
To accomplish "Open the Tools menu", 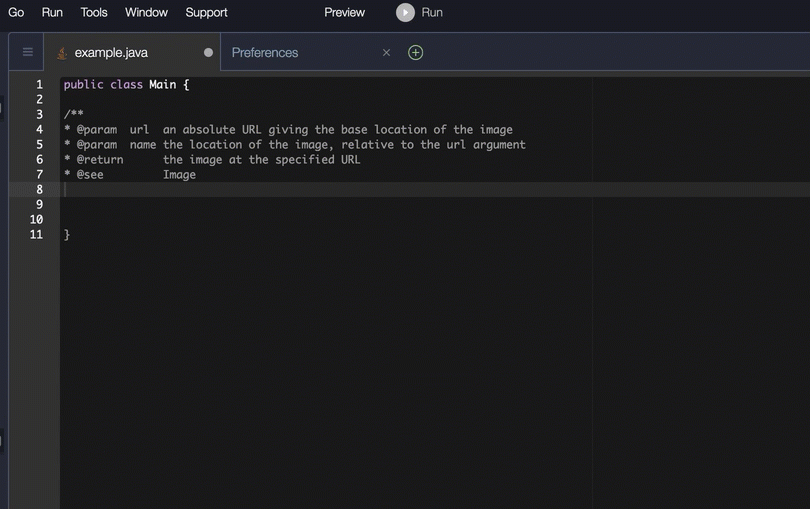I will coord(94,13).
